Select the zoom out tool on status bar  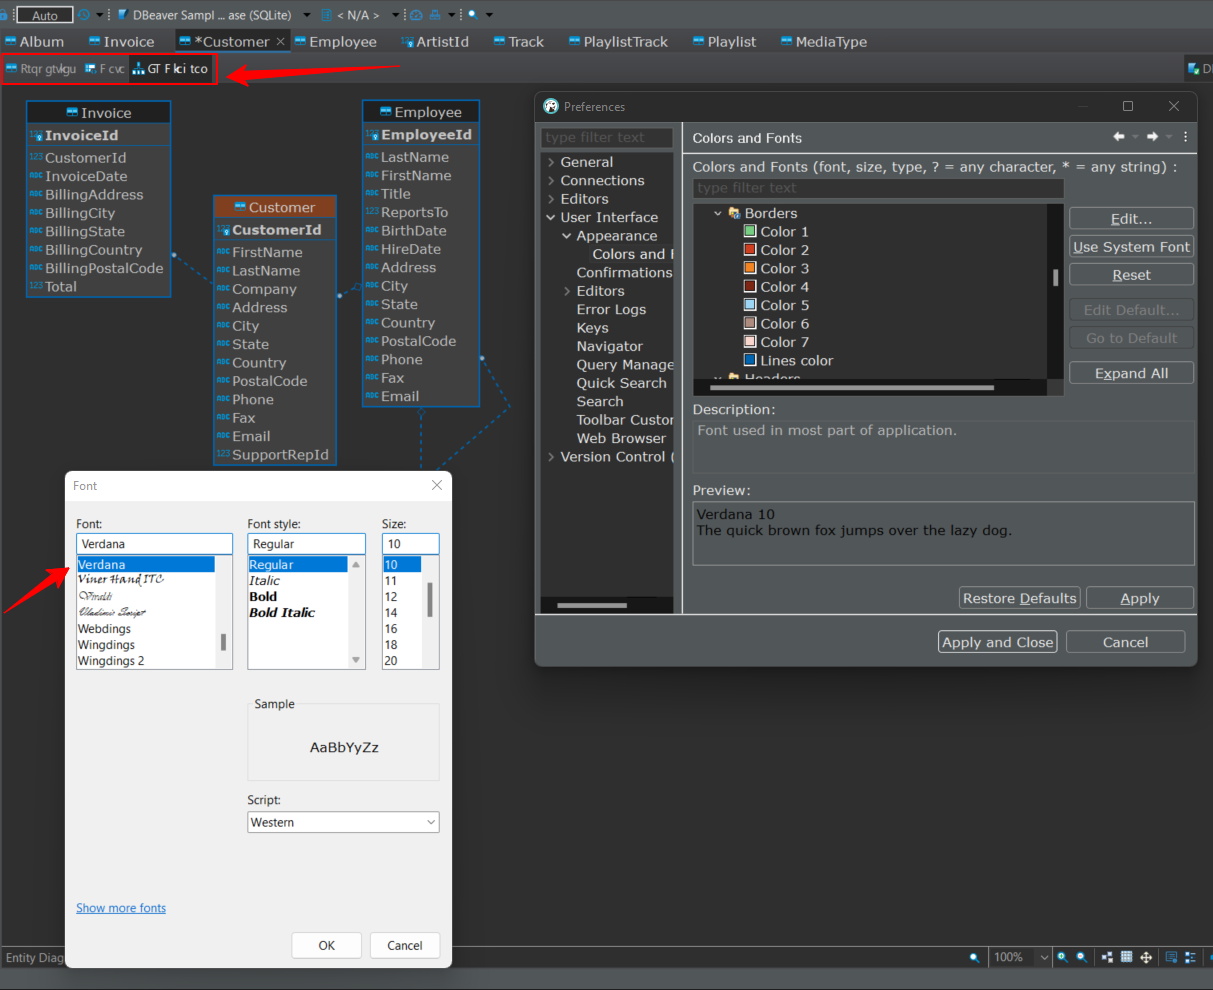(1081, 957)
